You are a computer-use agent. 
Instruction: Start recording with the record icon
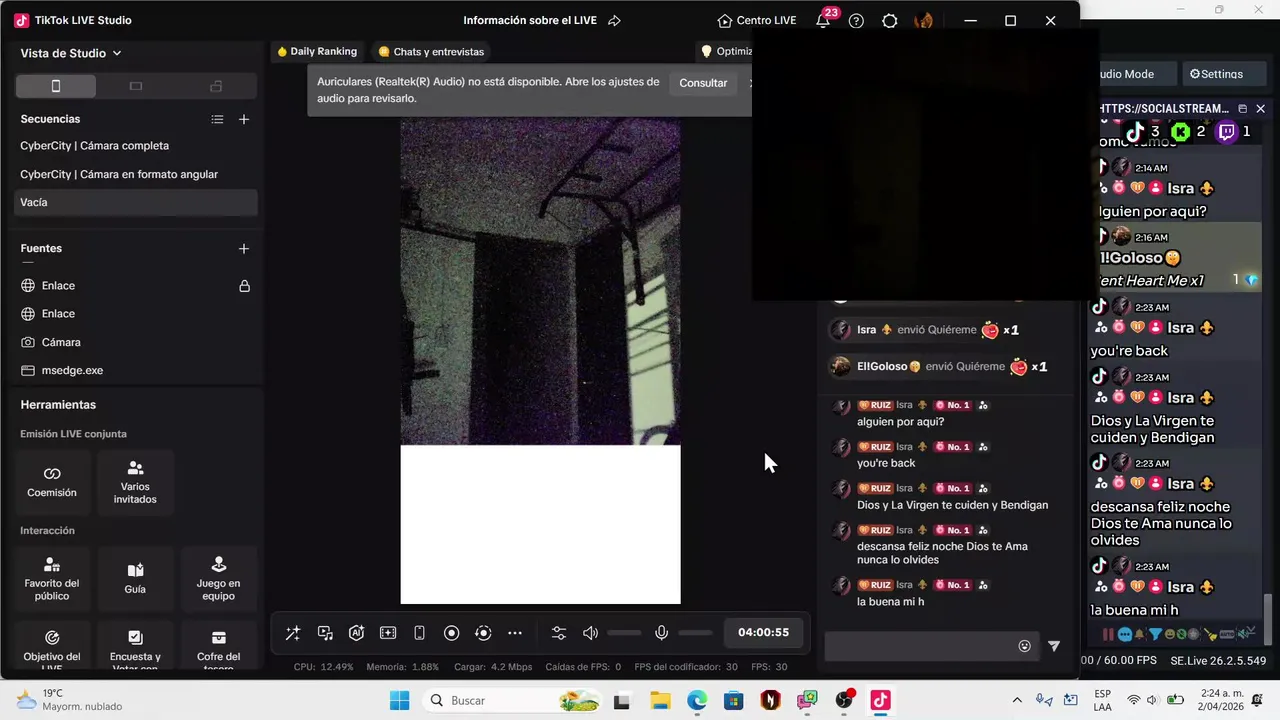coord(451,633)
